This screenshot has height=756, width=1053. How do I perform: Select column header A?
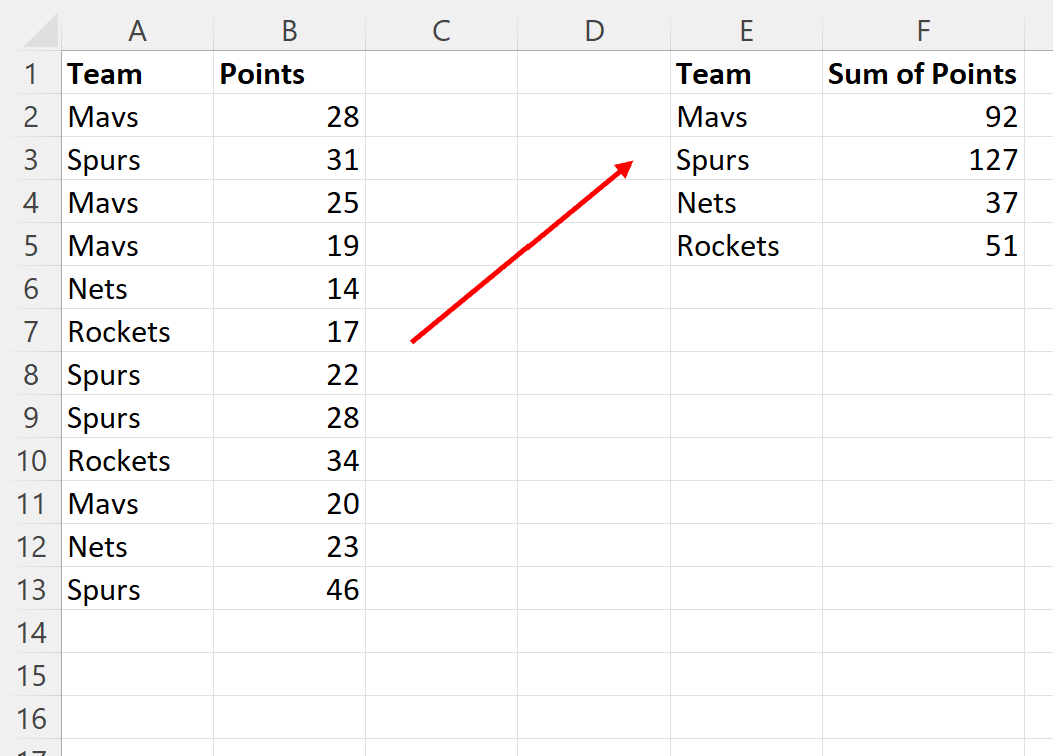(137, 31)
